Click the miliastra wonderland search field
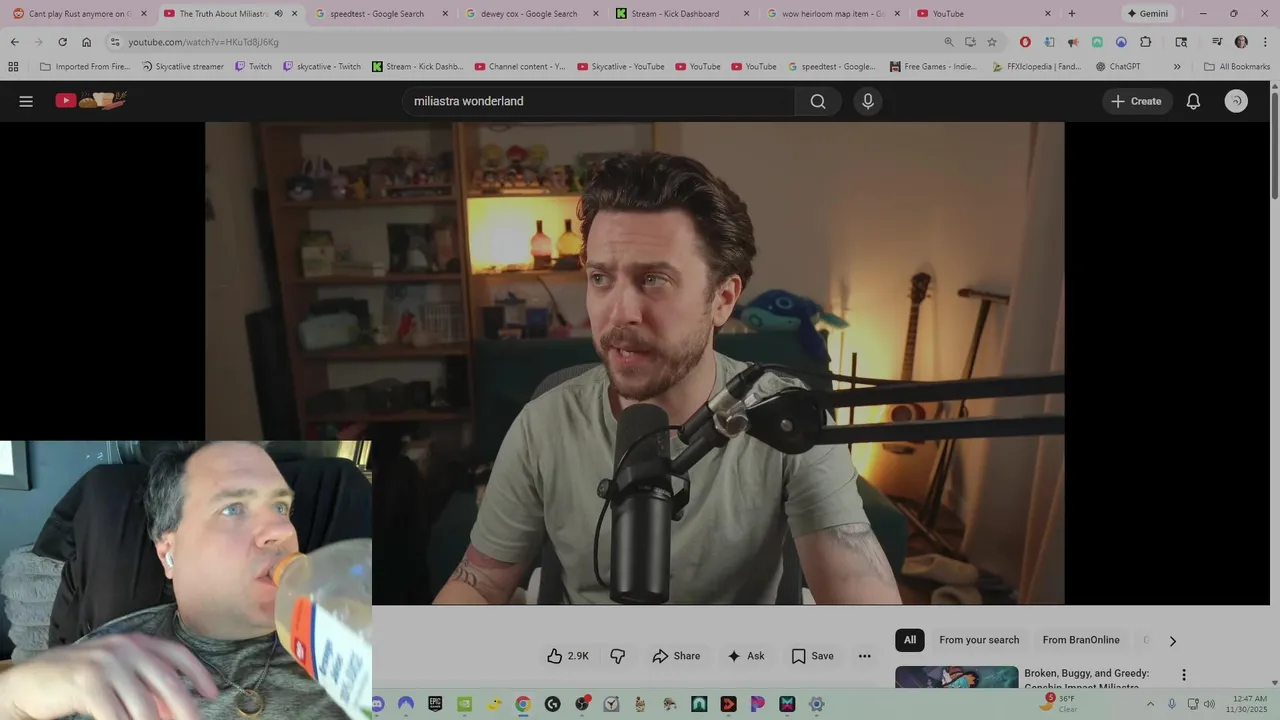This screenshot has width=1280, height=720. (x=600, y=101)
